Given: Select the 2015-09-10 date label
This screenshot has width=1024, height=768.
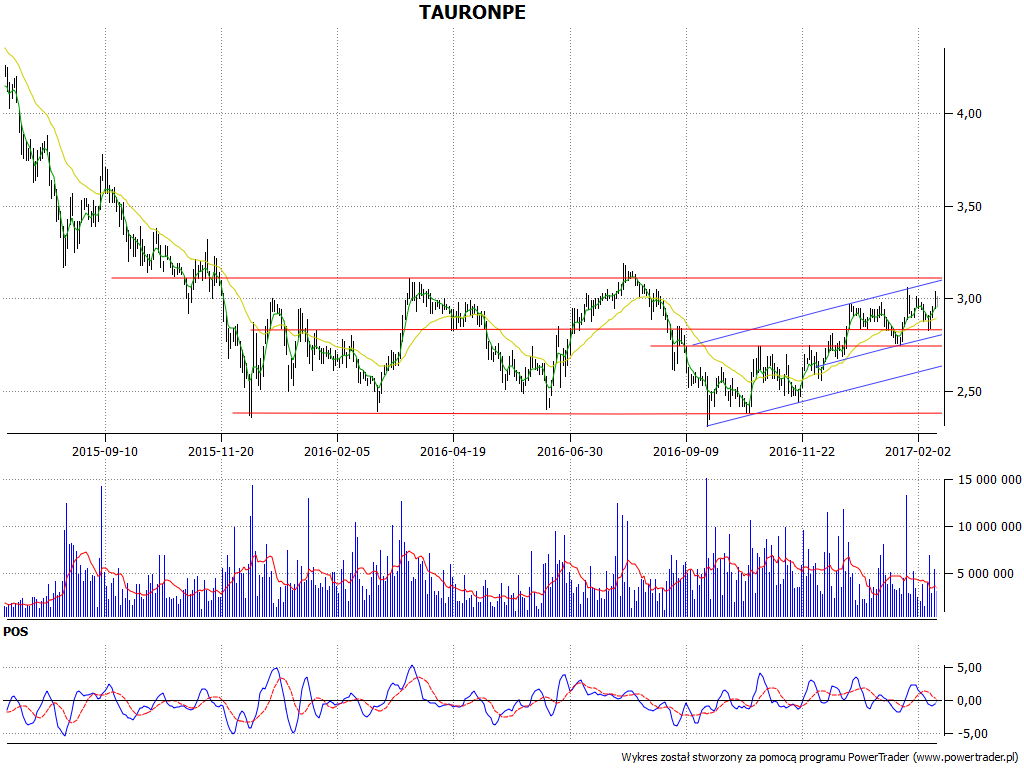Looking at the screenshot, I should tap(105, 451).
